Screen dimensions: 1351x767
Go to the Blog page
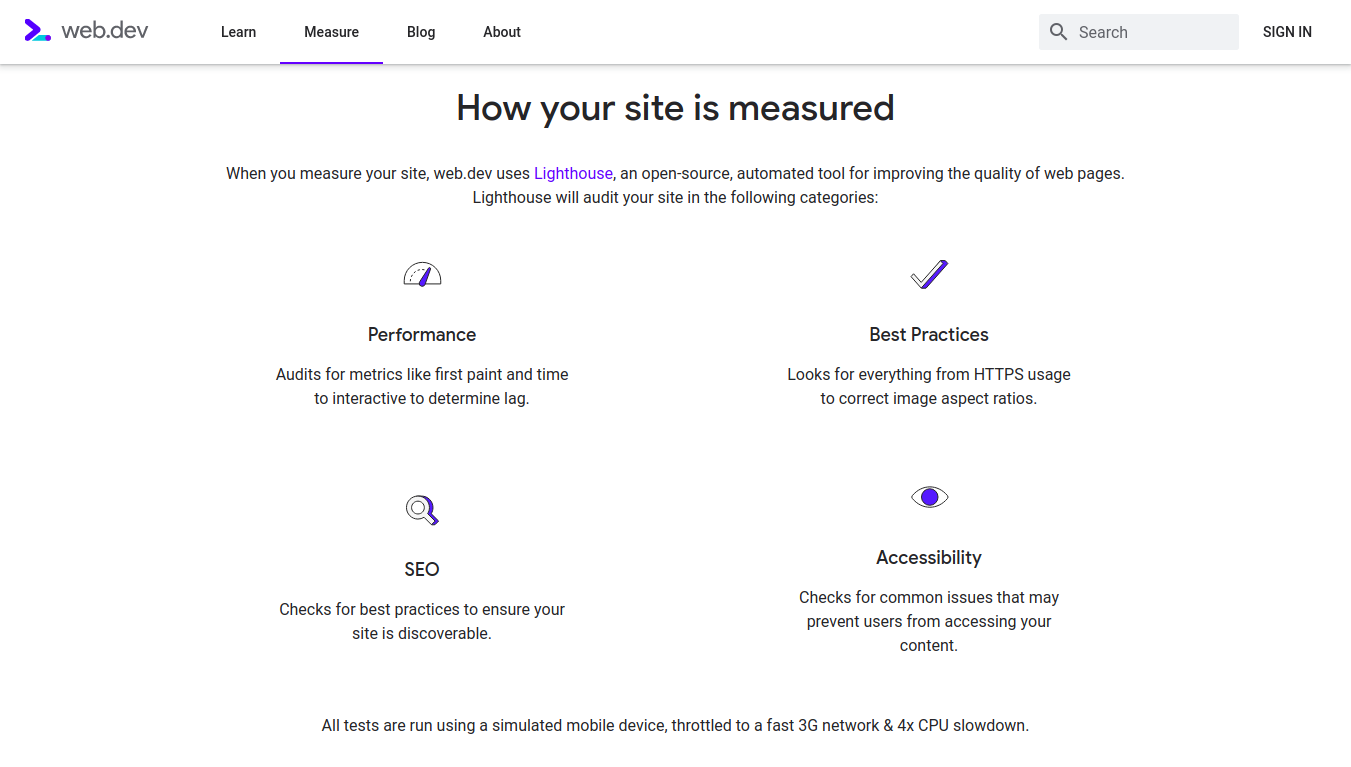click(x=421, y=32)
